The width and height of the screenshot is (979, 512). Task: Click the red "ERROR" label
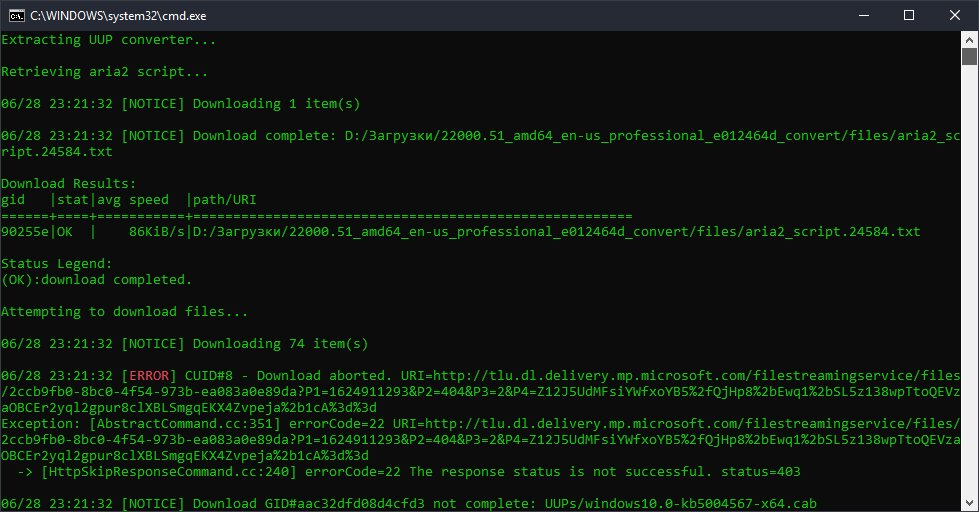149,375
